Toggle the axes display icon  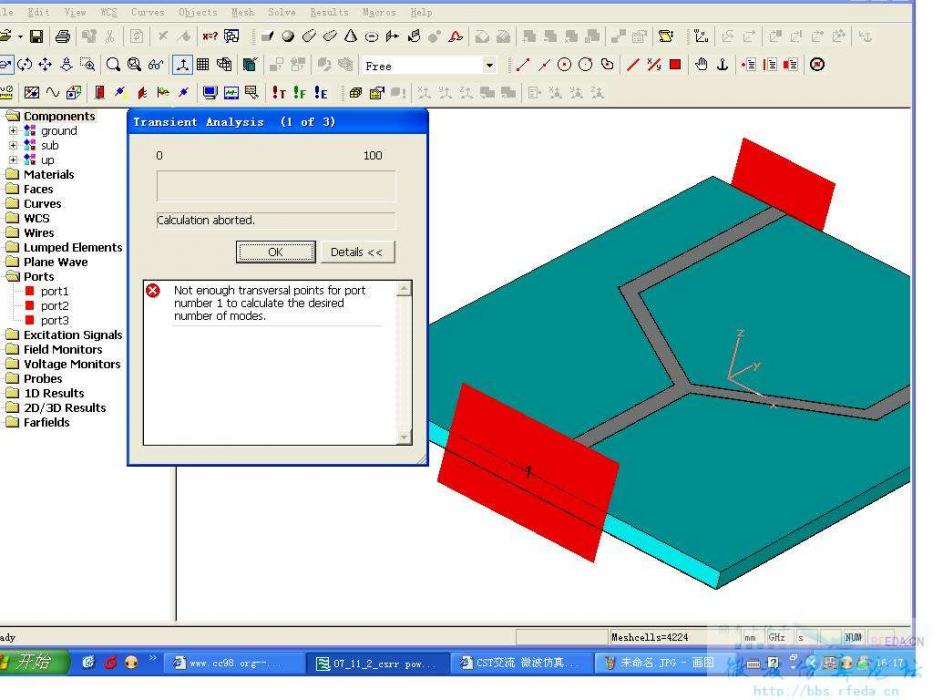click(x=182, y=64)
